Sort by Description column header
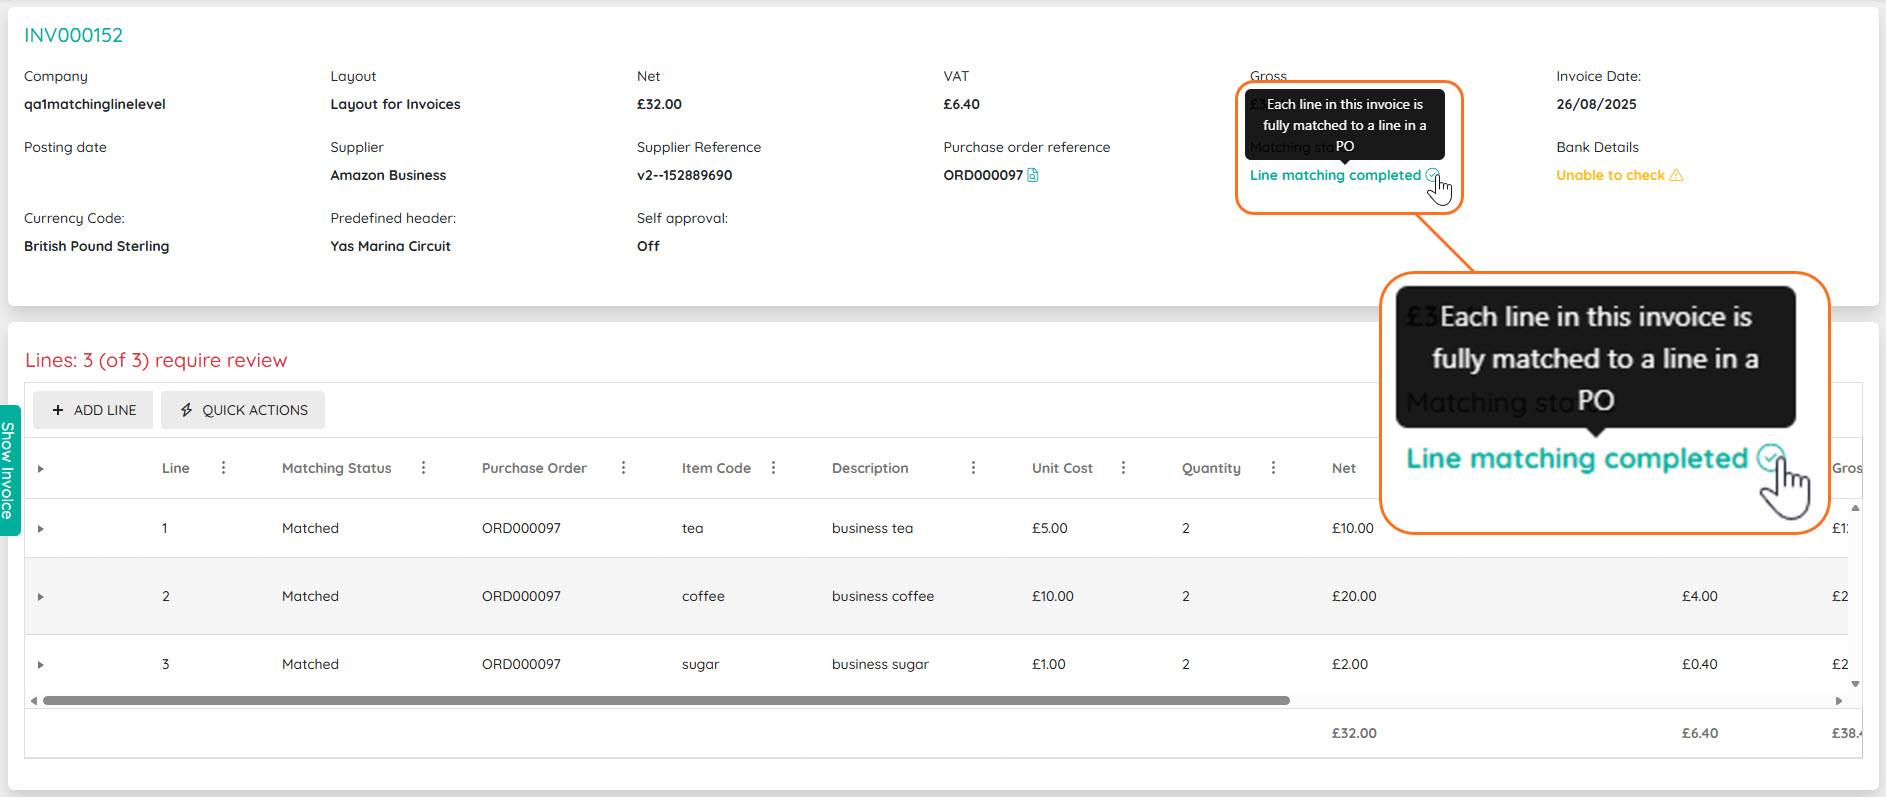The height and width of the screenshot is (797, 1886). (x=870, y=468)
